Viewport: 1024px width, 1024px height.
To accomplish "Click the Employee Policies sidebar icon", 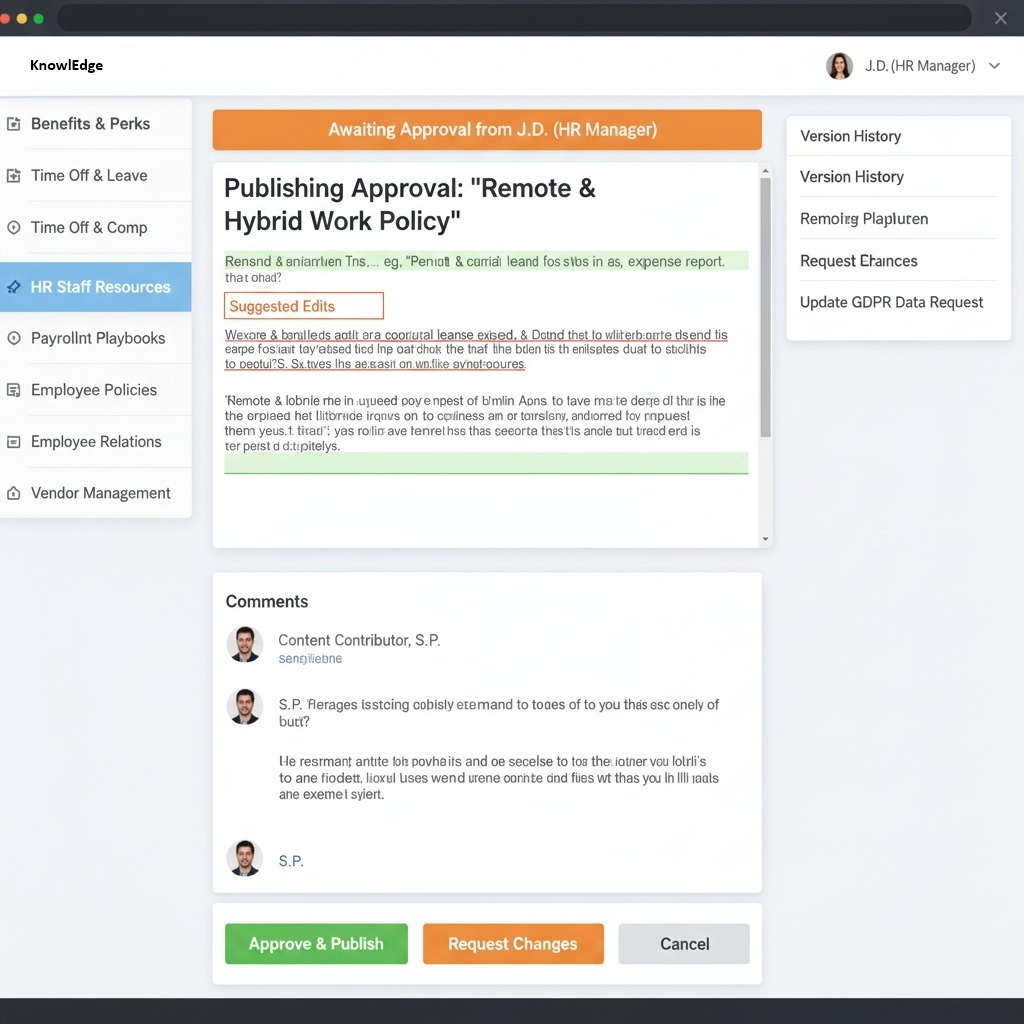I will pyautogui.click(x=13, y=390).
